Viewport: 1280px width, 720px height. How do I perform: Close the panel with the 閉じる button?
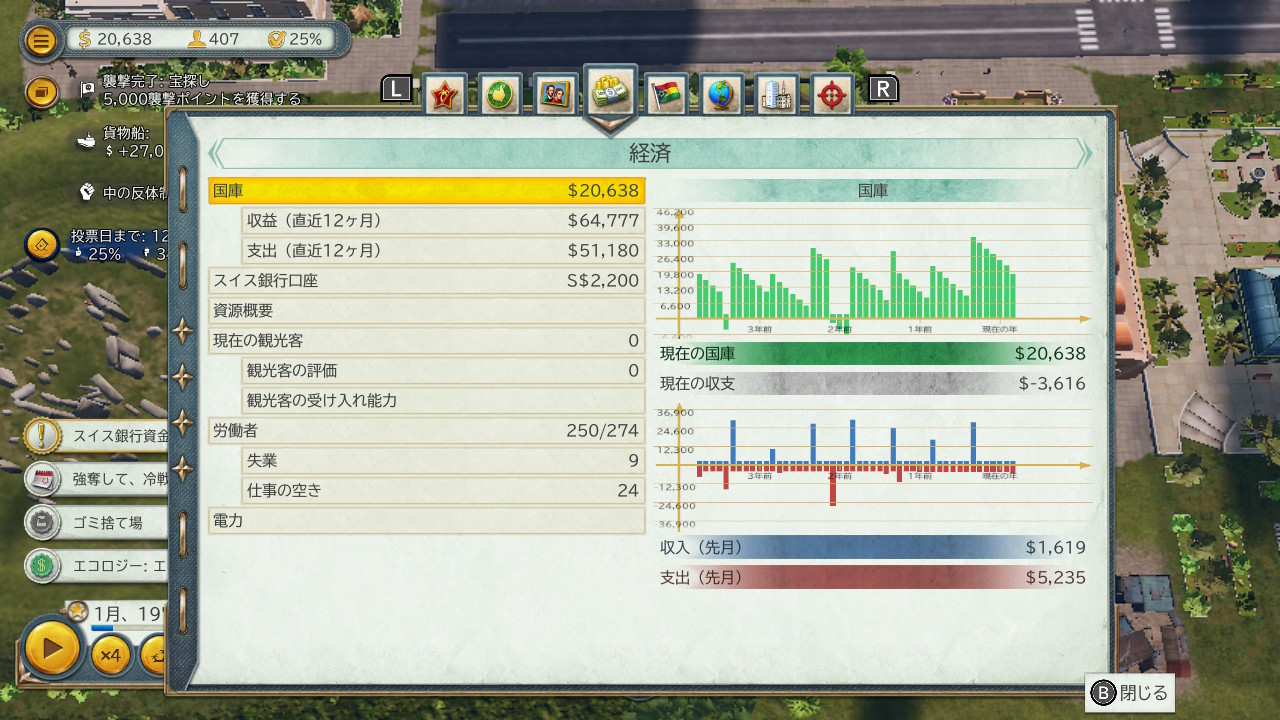coord(1130,693)
